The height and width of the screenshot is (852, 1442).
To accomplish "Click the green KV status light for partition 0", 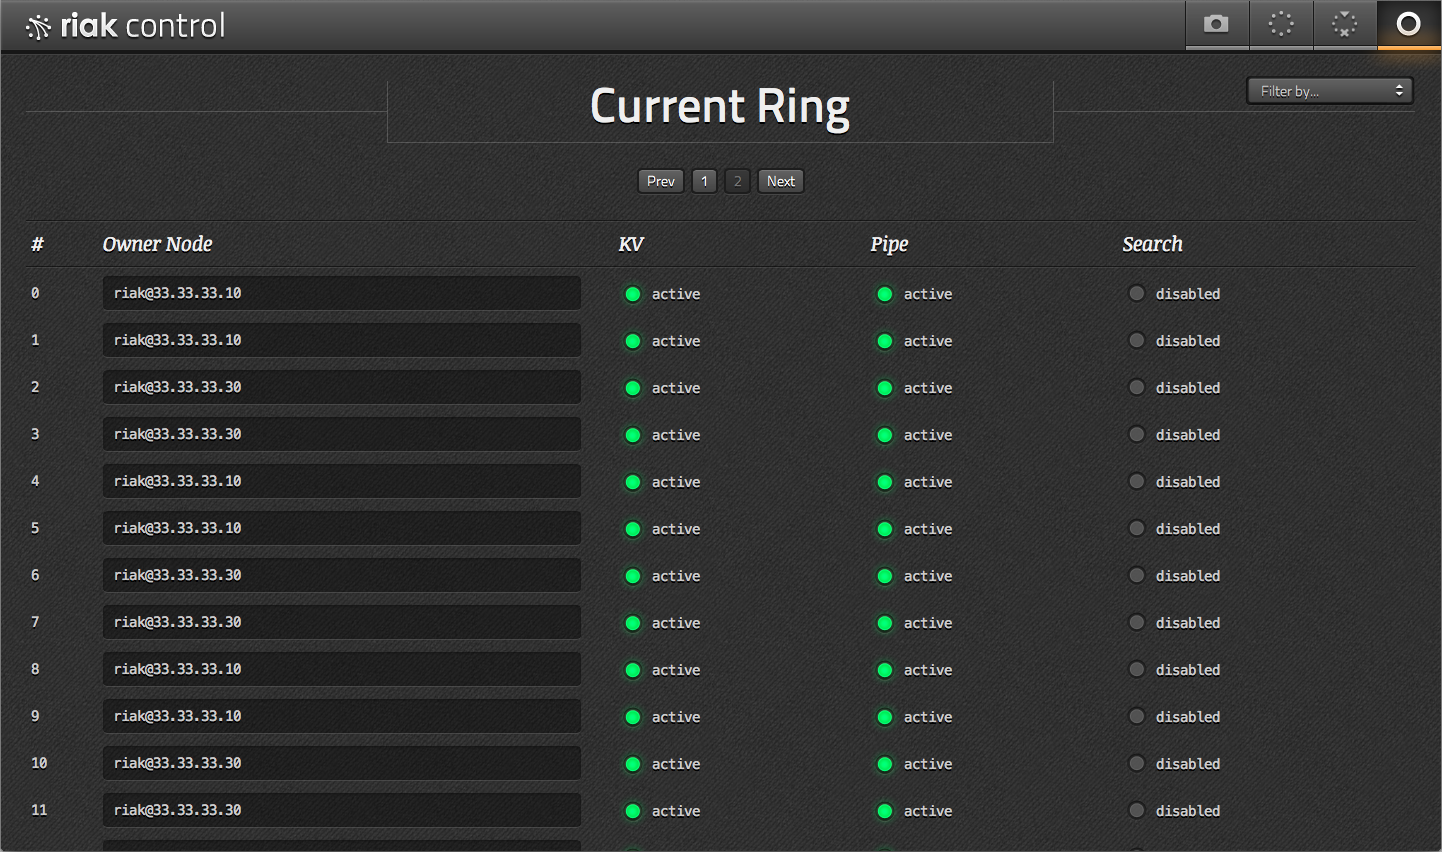I will (x=633, y=294).
